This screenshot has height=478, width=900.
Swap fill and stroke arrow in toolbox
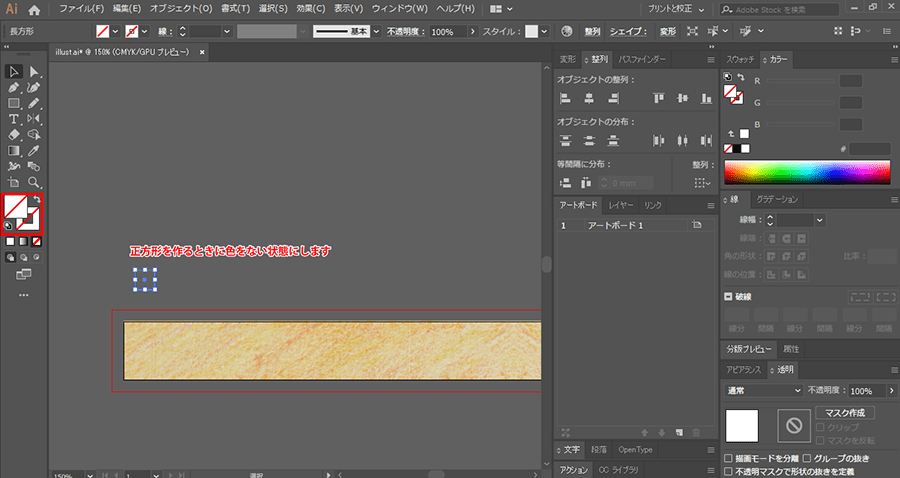pyautogui.click(x=37, y=199)
